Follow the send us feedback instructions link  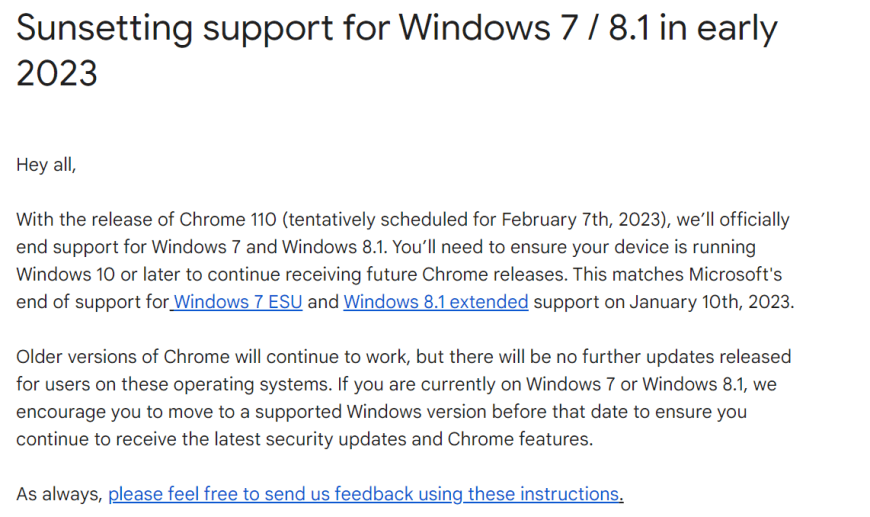coord(366,494)
